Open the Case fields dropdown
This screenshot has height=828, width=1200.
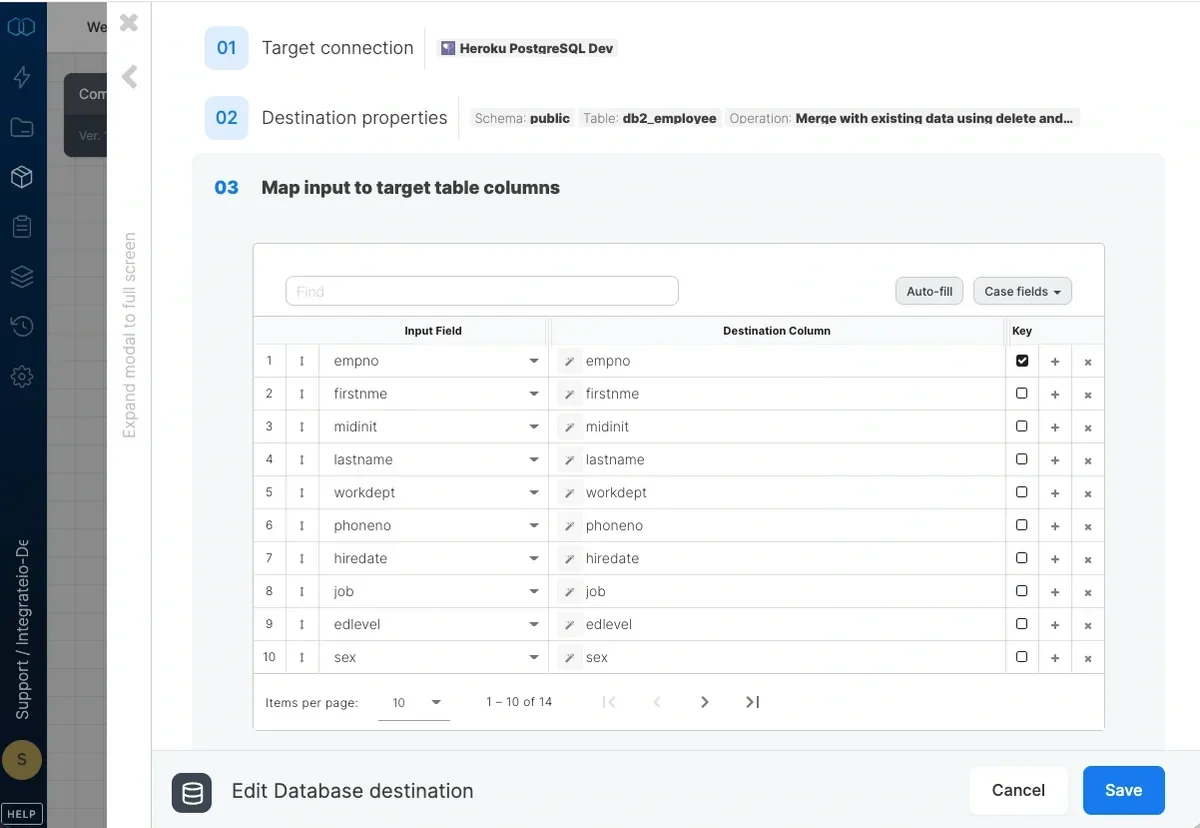1022,290
